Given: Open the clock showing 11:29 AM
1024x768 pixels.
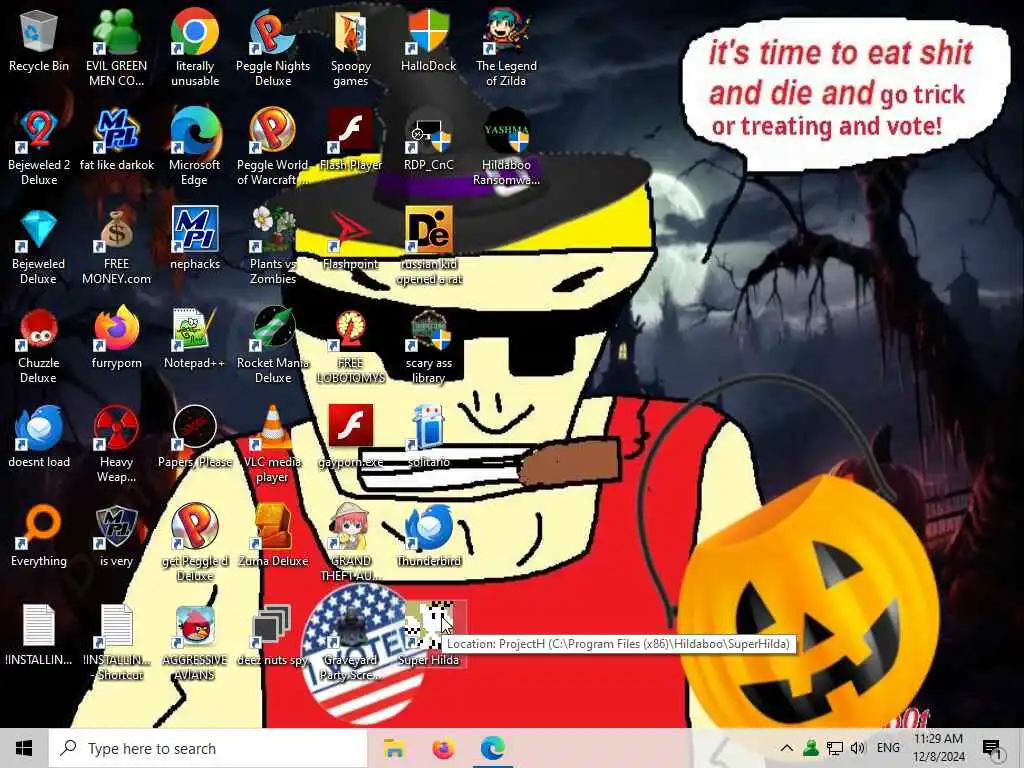Looking at the screenshot, I should click(938, 748).
